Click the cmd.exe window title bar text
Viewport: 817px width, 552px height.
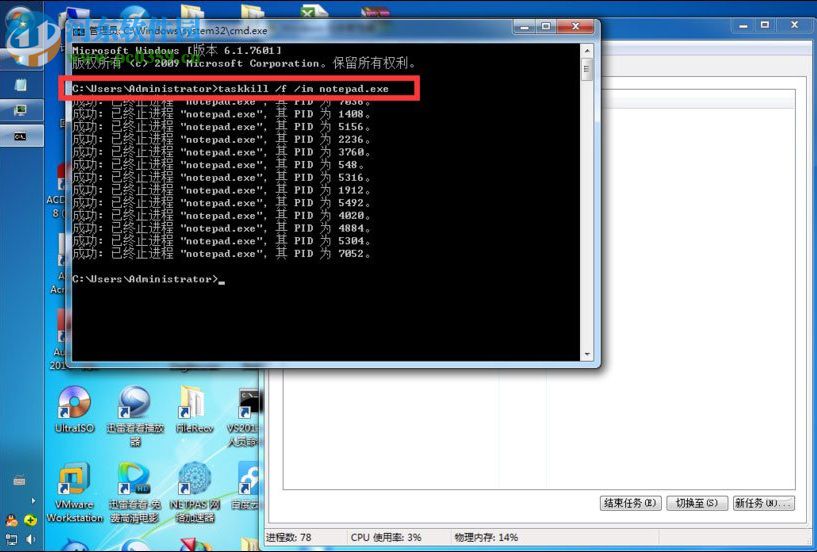(x=178, y=31)
